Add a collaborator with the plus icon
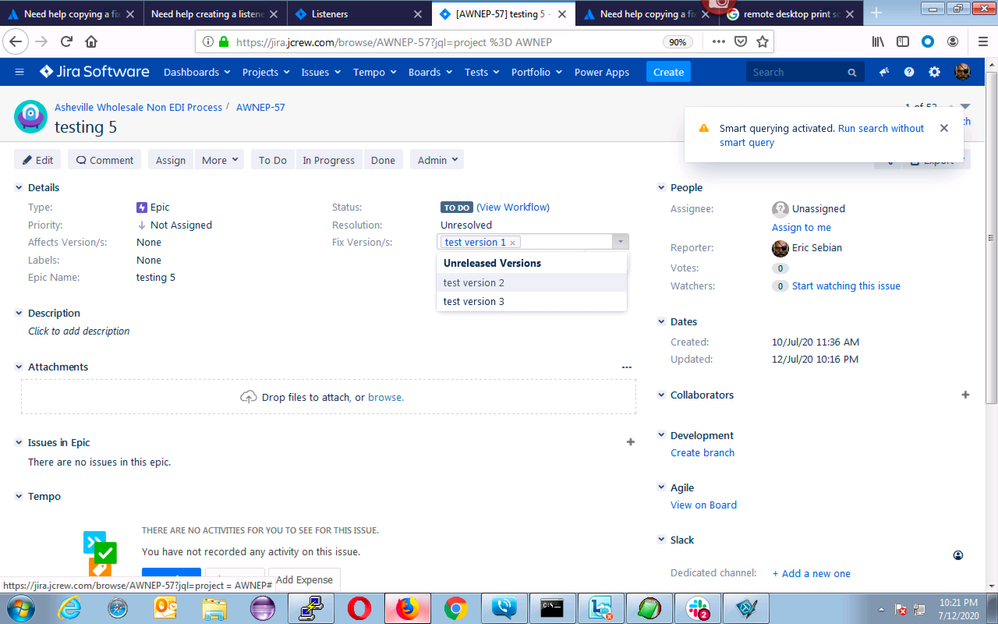998x624 pixels. [966, 395]
